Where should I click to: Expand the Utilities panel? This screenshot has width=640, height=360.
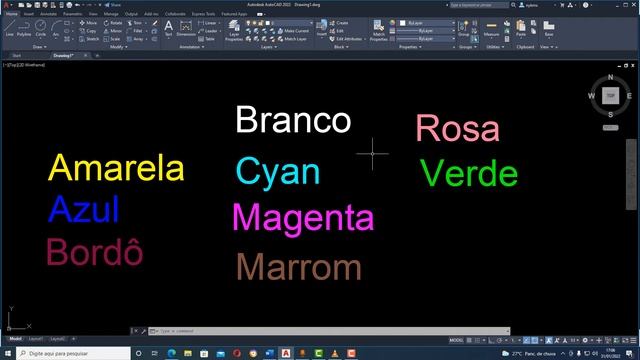point(496,47)
